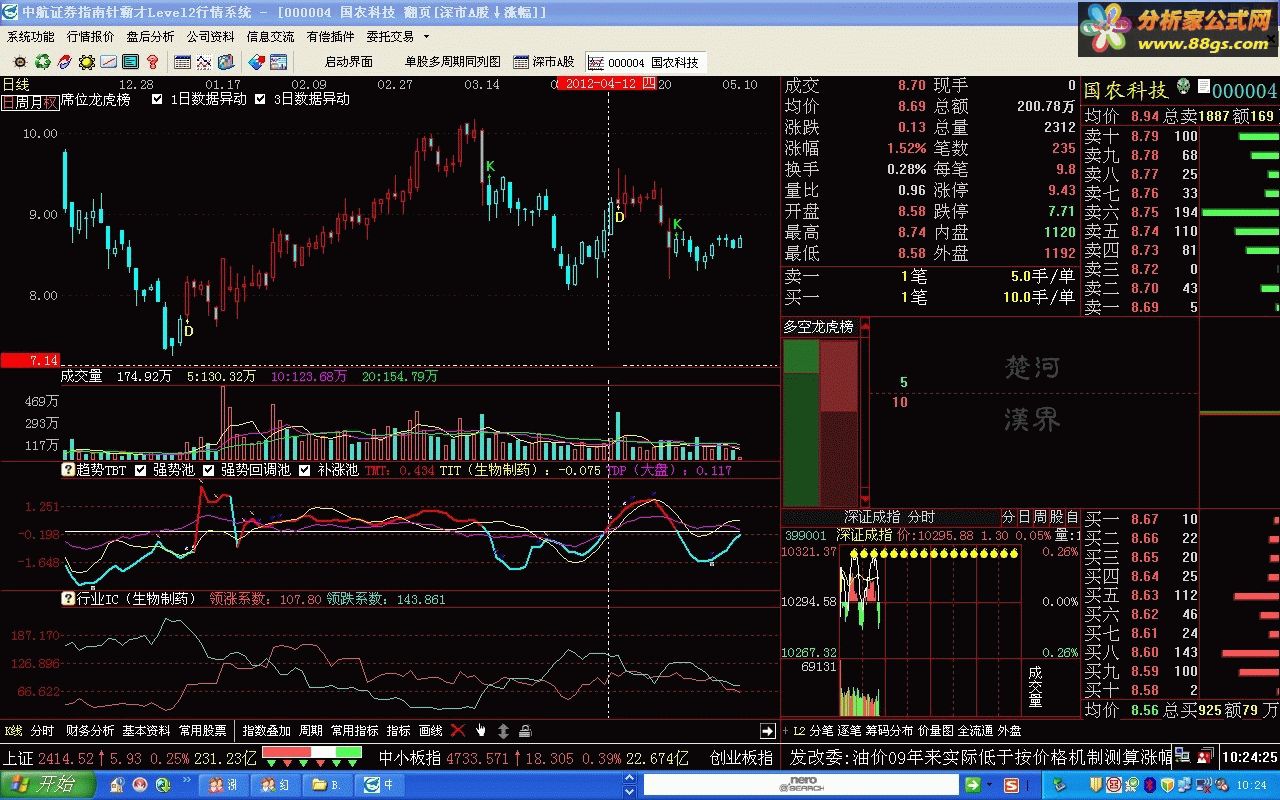
Task: Click the up-down arrows tool icon
Action: point(503,731)
